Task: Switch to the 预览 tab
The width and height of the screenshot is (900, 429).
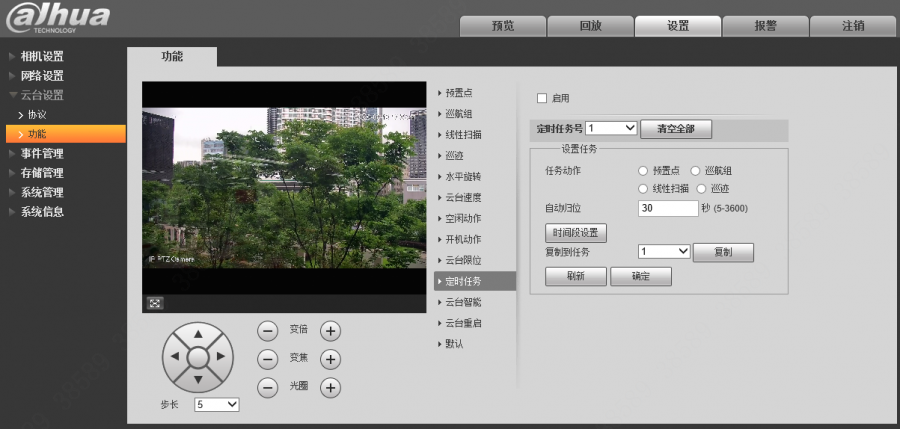Action: [503, 26]
